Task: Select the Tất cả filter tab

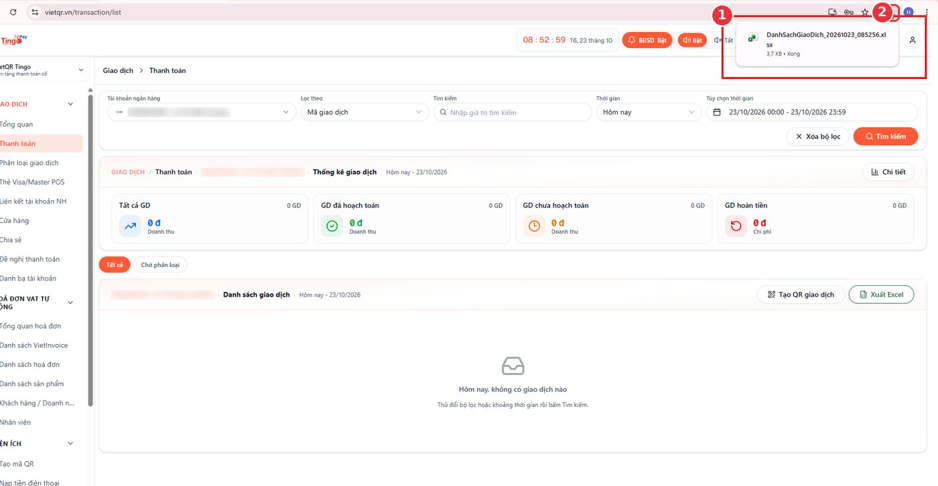Action: click(115, 265)
